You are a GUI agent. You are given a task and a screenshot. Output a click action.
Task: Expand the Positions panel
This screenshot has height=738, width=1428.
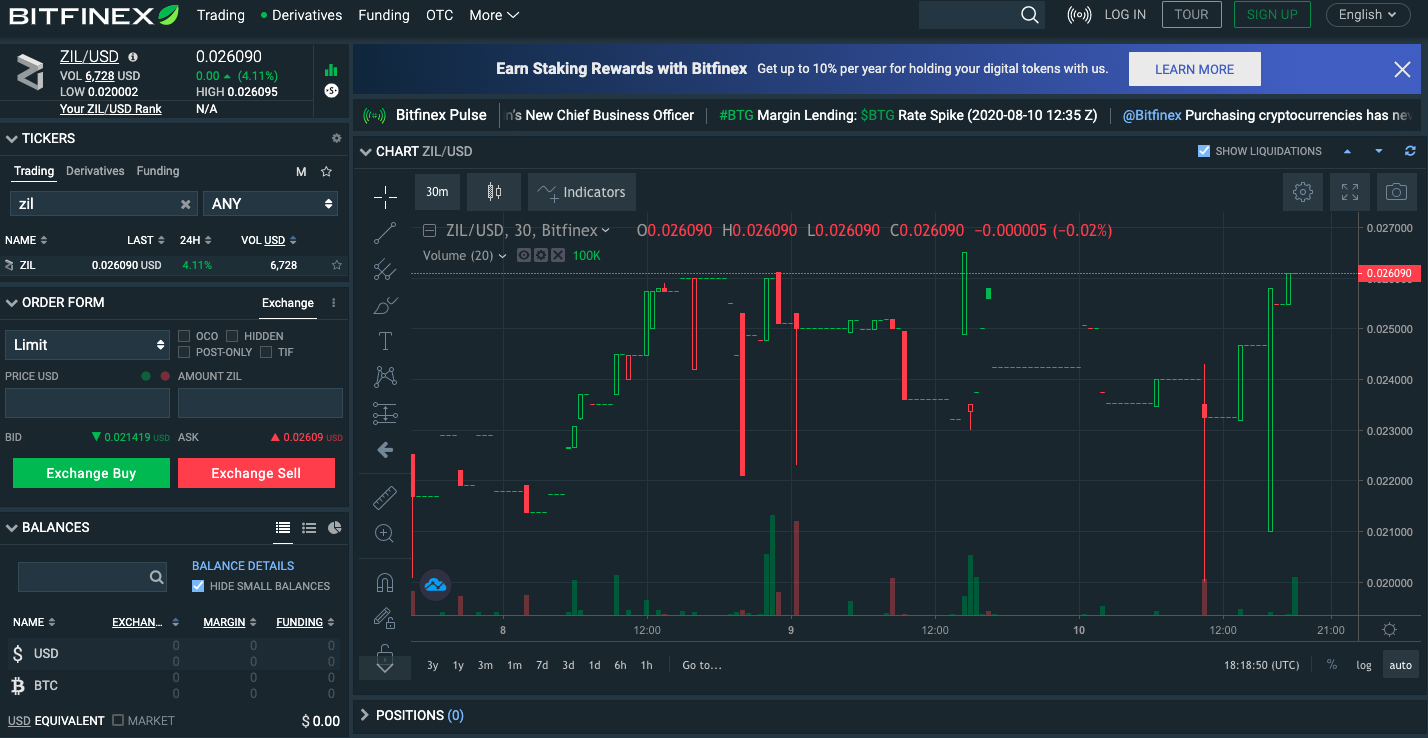coord(365,716)
